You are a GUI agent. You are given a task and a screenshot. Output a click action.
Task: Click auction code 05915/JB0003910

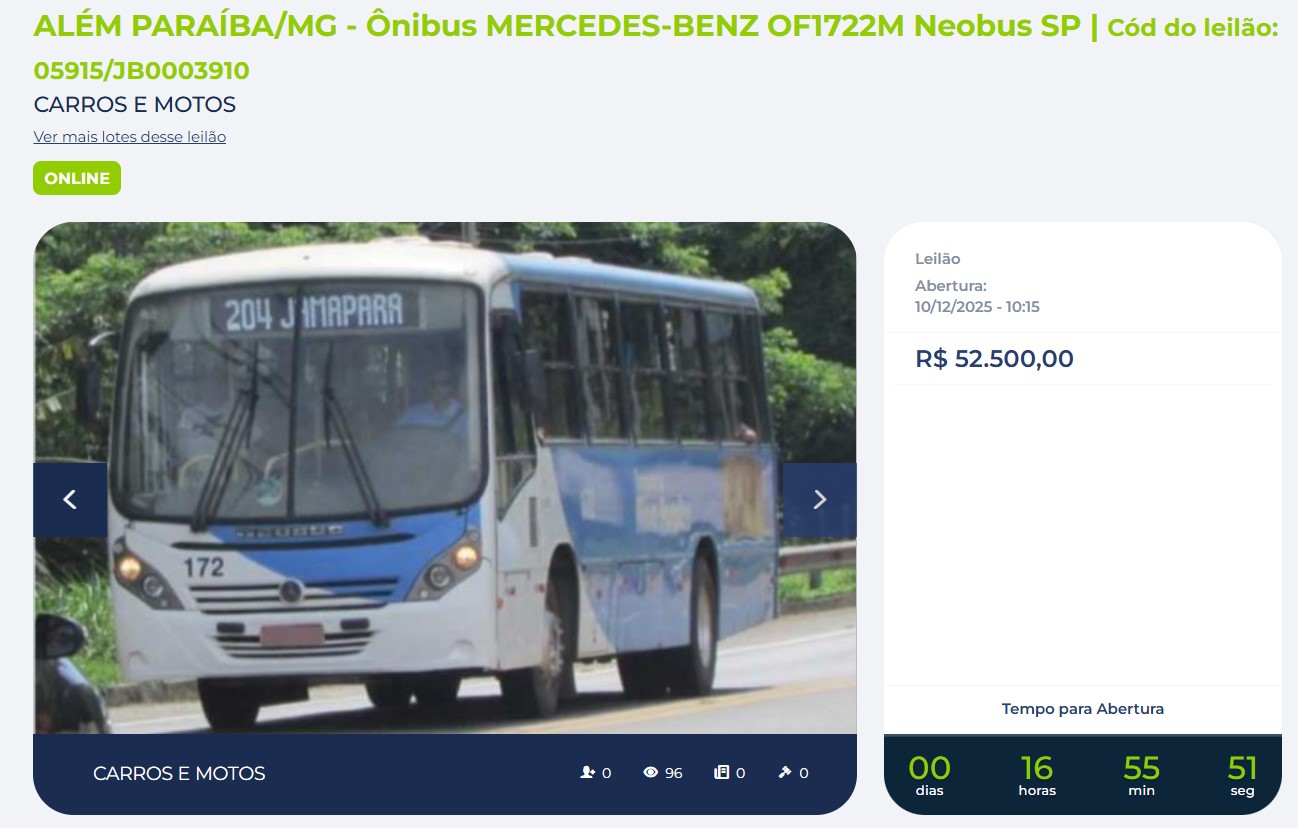pyautogui.click(x=142, y=71)
